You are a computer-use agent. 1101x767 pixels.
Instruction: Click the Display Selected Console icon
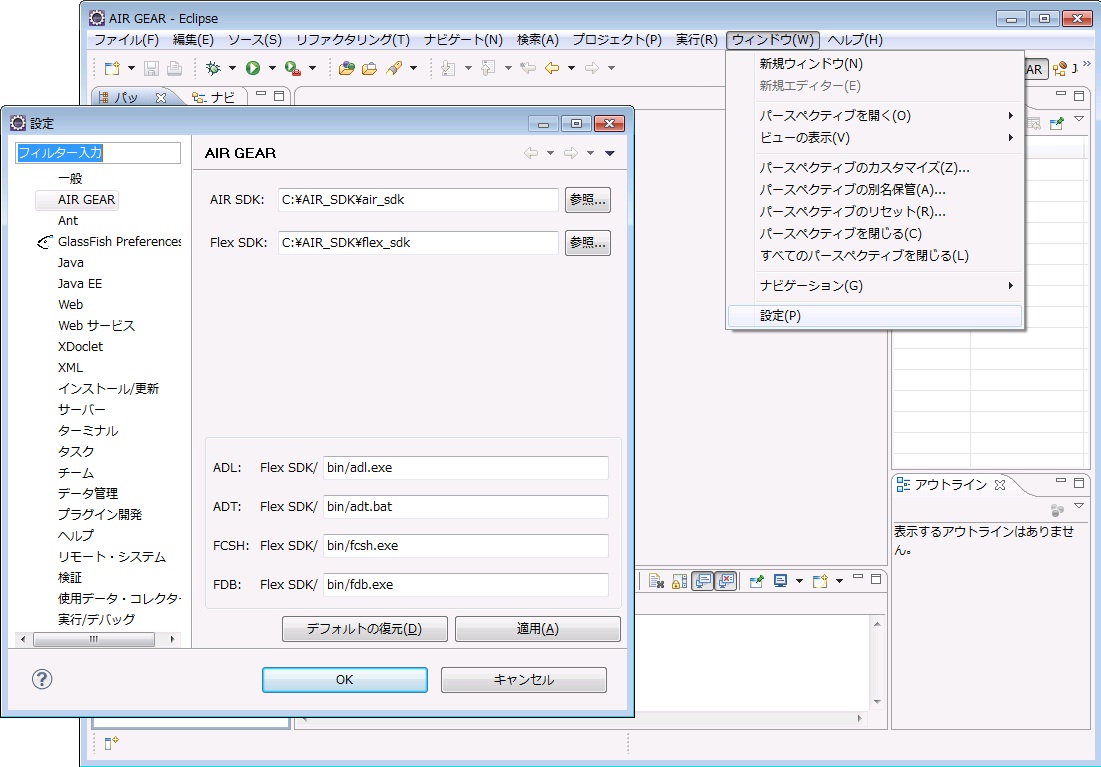(x=780, y=581)
